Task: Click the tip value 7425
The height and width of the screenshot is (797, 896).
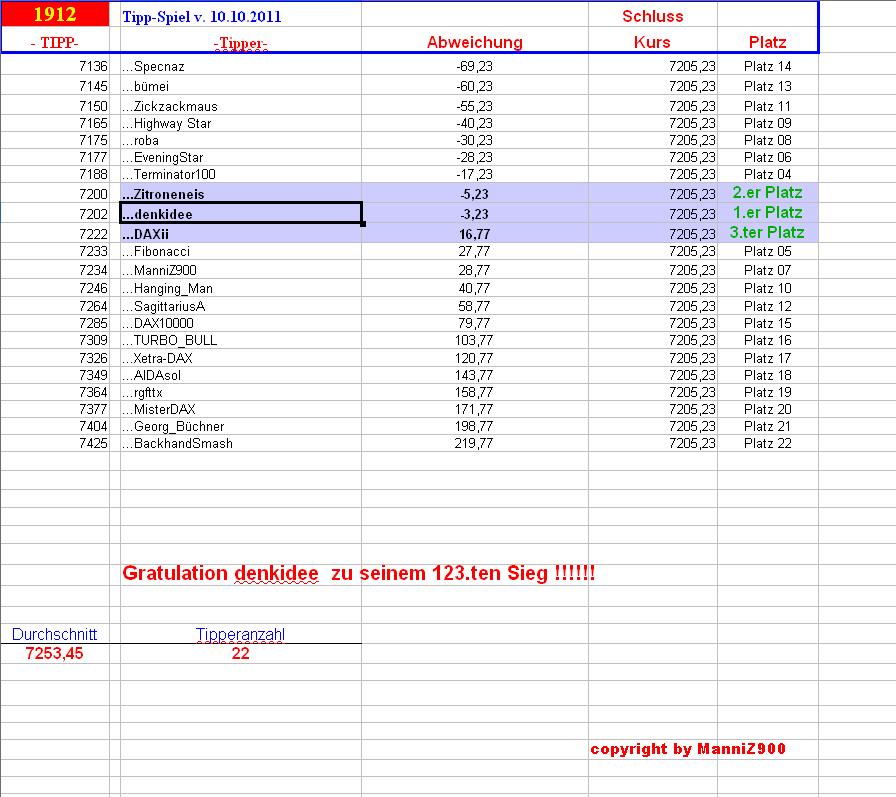Action: (93, 443)
